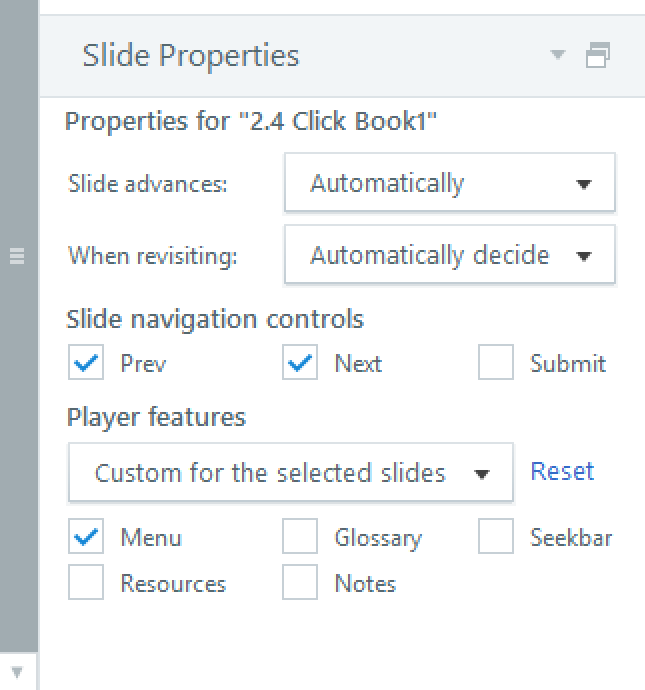
Task: Expand the When revisiting dropdown
Action: tap(449, 255)
